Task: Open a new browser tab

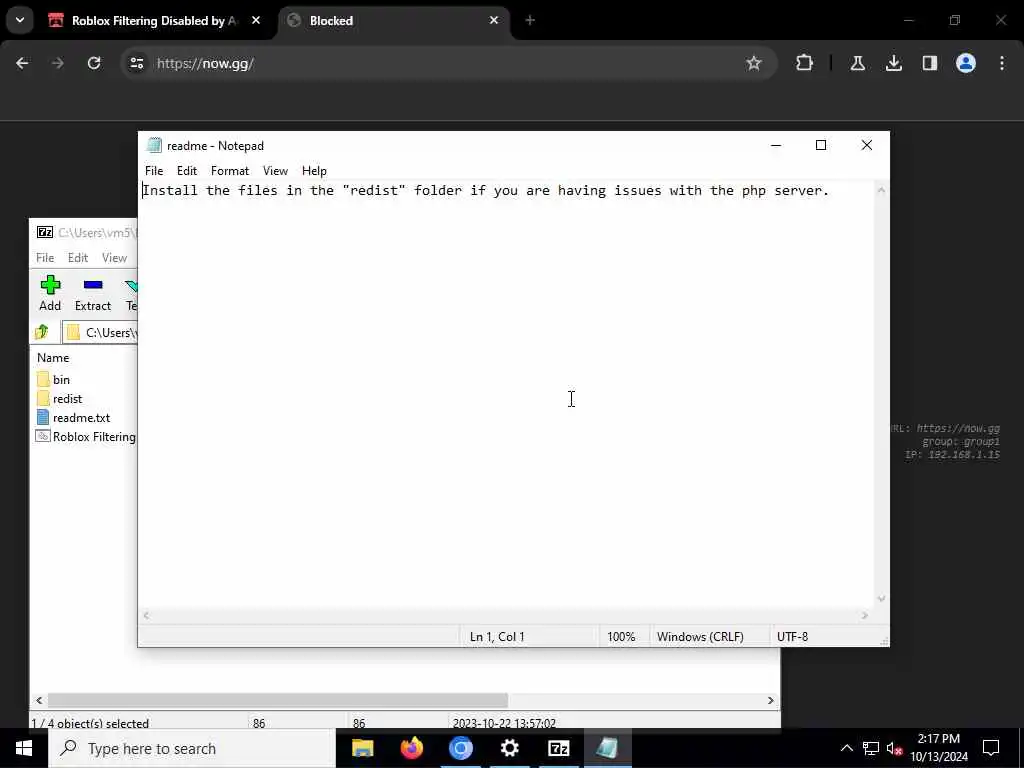Action: coord(530,21)
